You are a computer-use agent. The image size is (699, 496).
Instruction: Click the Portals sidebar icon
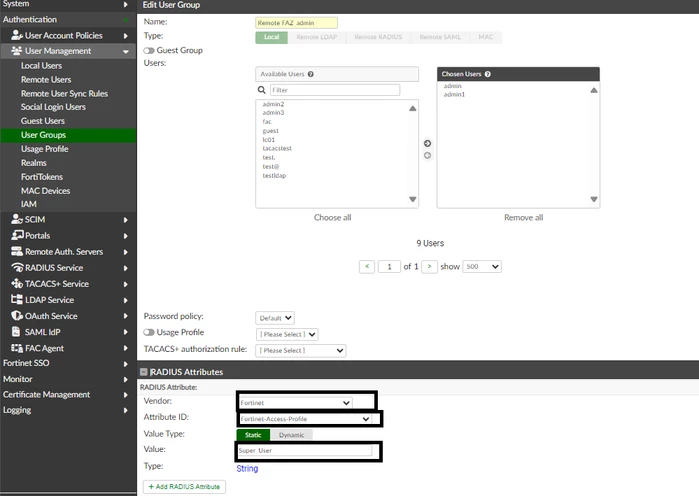pyautogui.click(x=17, y=235)
